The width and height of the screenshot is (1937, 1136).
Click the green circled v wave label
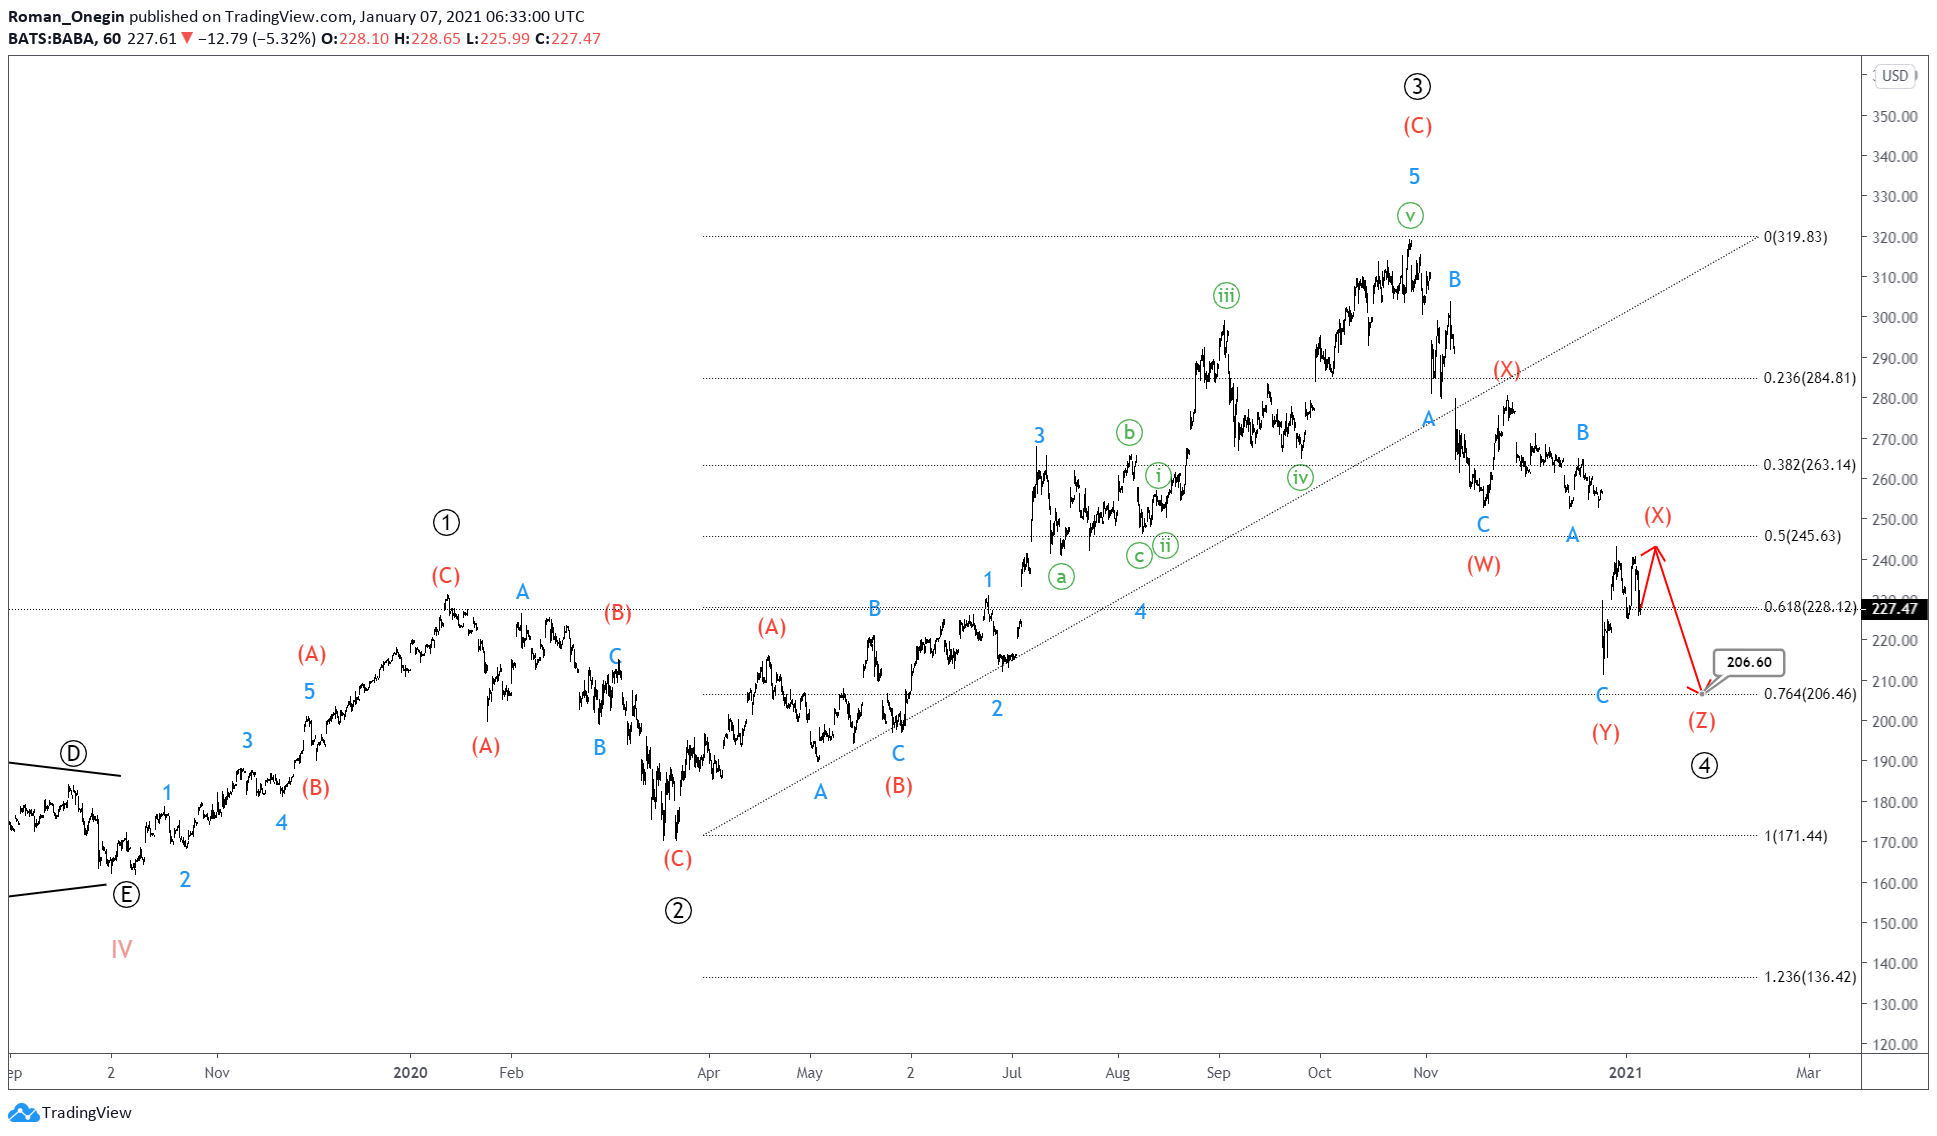pyautogui.click(x=1410, y=216)
